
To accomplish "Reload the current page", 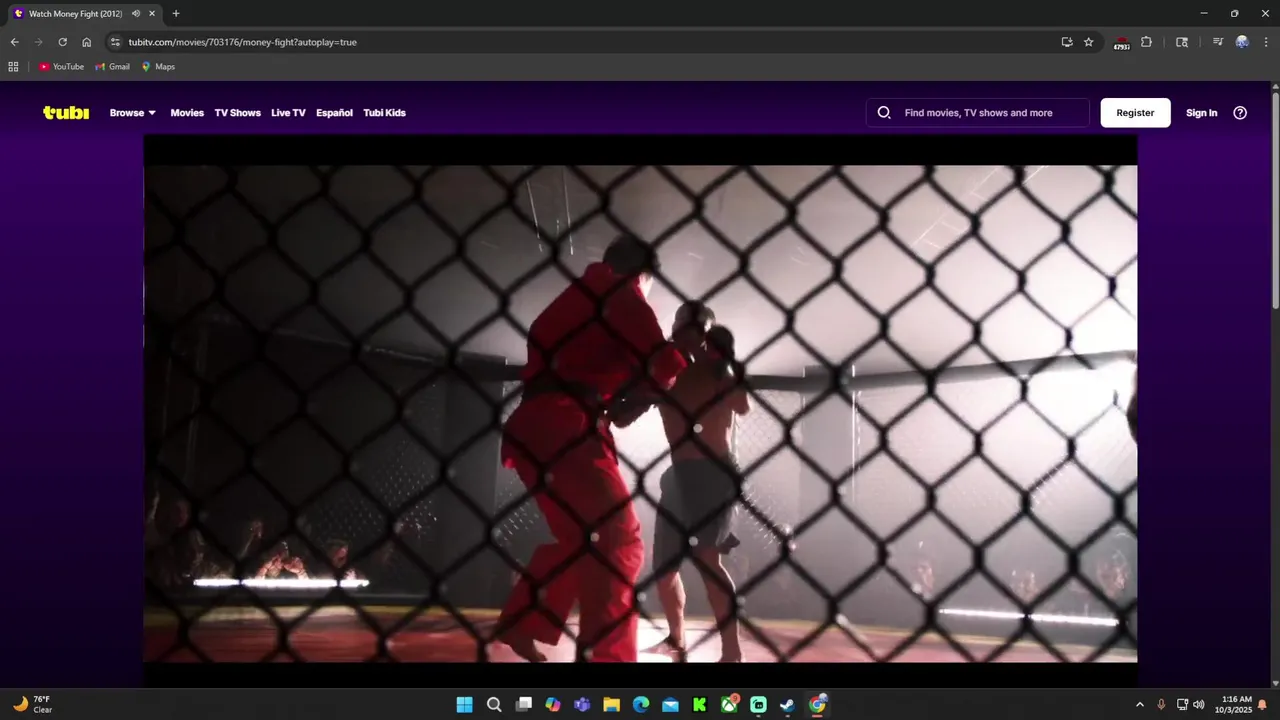I will click(62, 42).
